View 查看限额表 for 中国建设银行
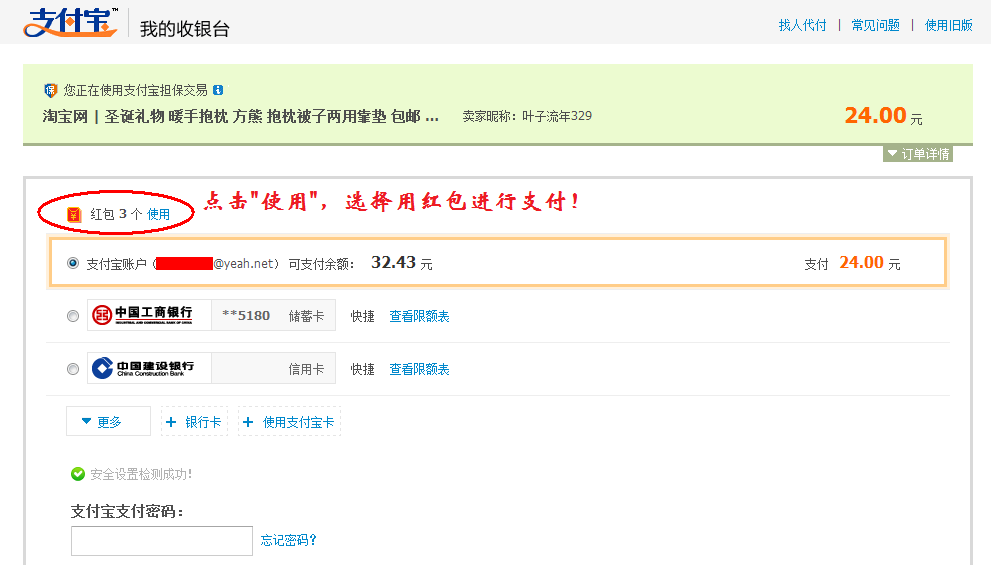 [x=419, y=369]
